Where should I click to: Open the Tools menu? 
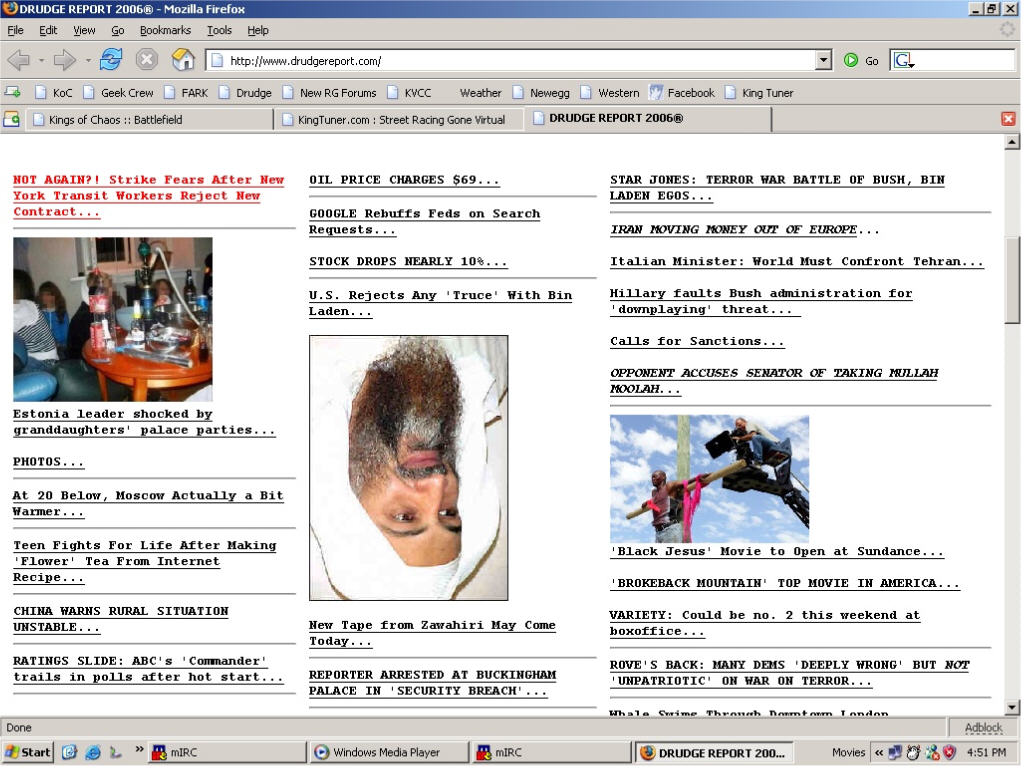(x=219, y=30)
